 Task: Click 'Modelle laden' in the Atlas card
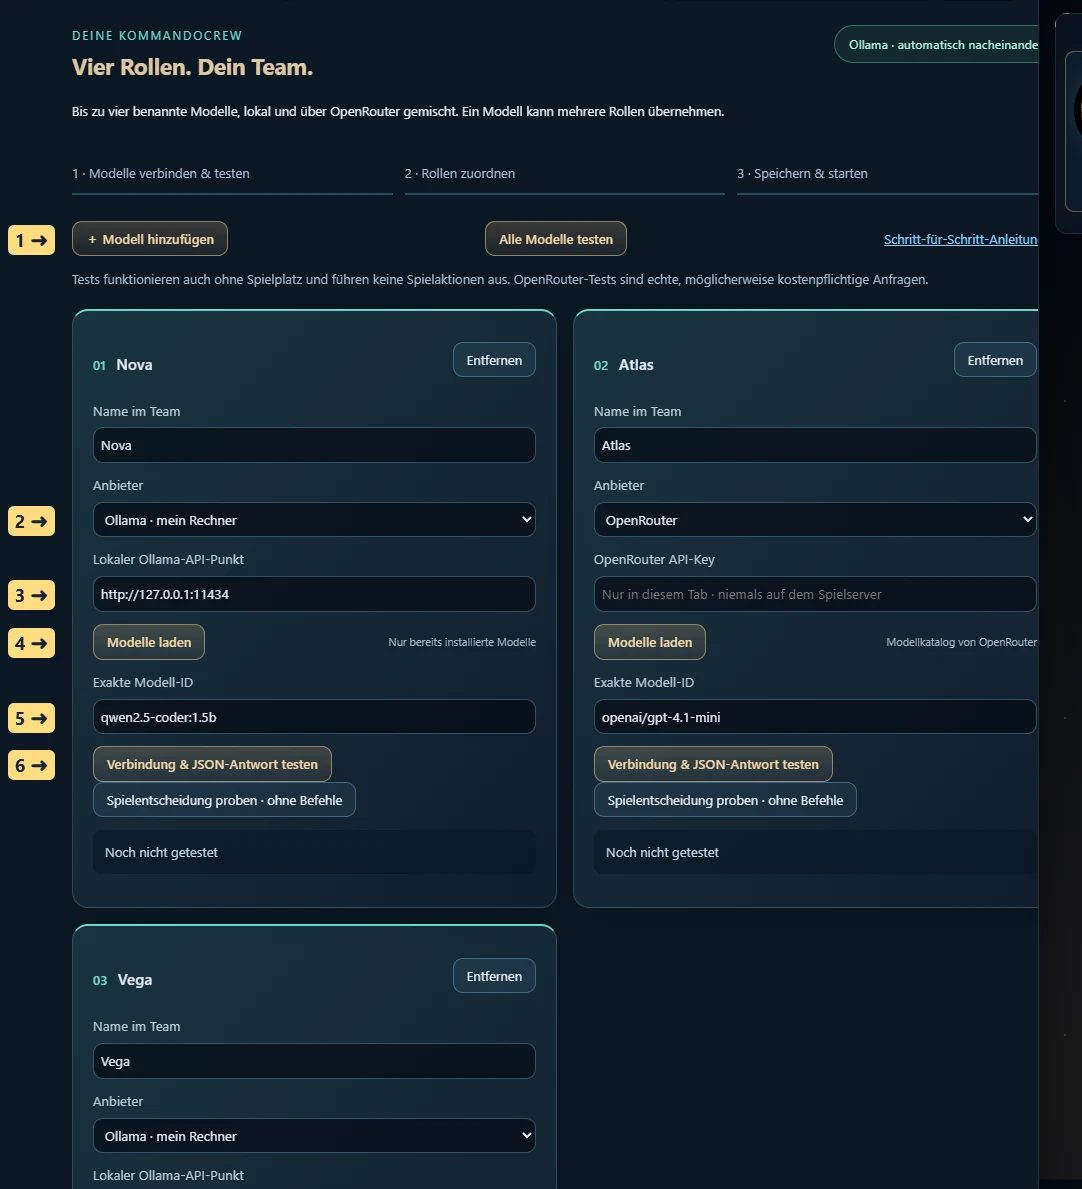coord(650,642)
